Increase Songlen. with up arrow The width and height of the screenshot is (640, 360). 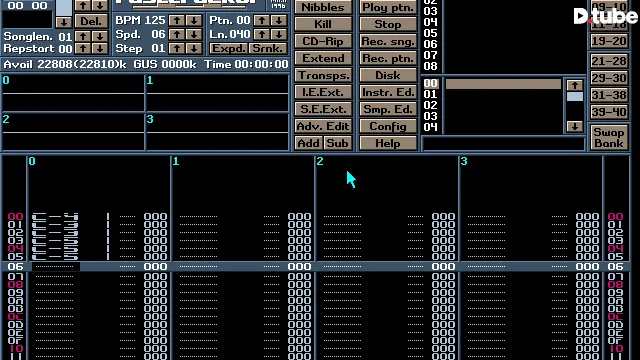pyautogui.click(x=83, y=36)
